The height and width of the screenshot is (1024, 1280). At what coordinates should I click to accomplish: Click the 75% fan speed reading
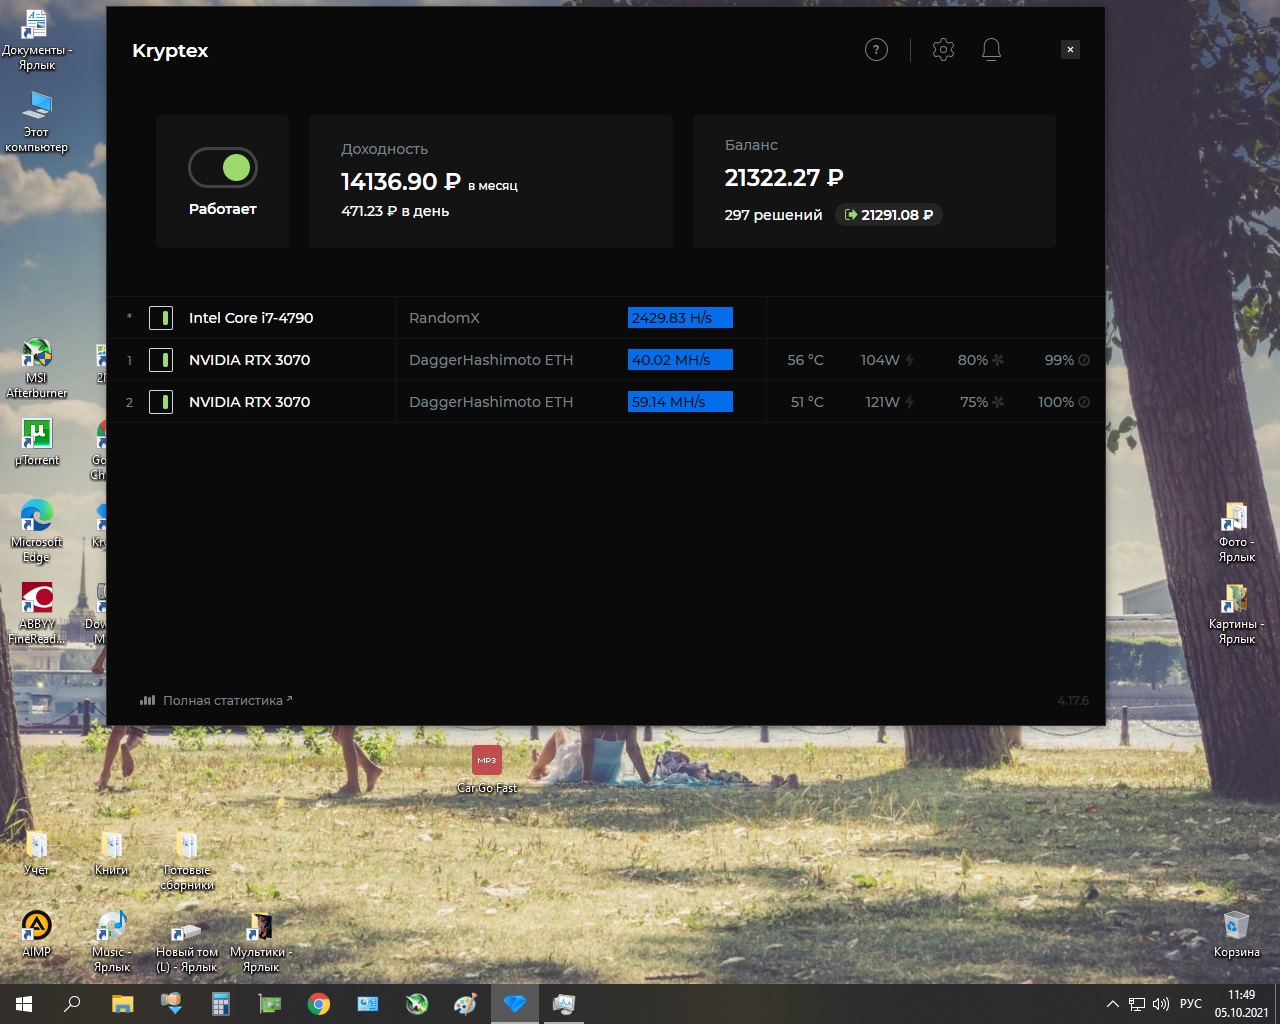[x=974, y=402]
